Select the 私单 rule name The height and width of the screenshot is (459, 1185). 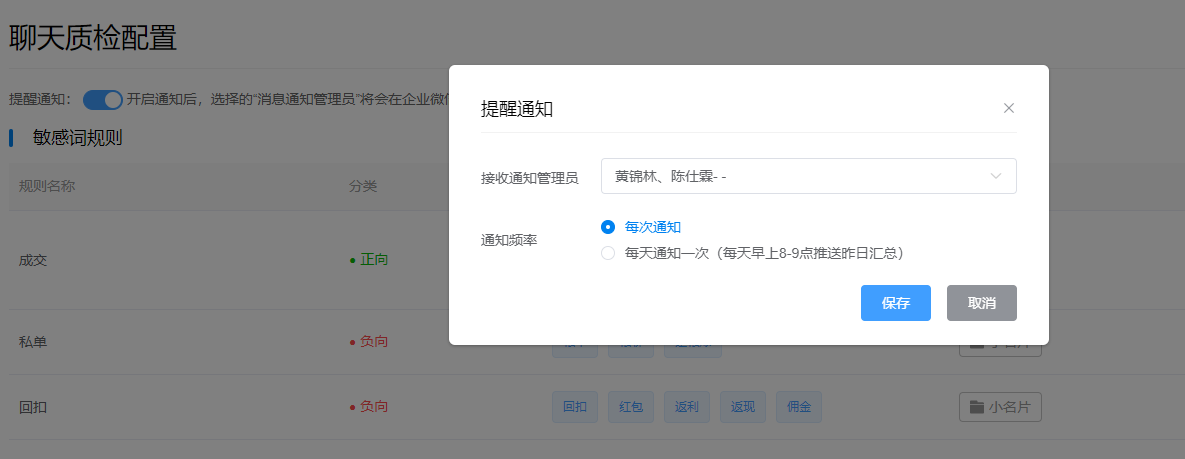click(33, 342)
